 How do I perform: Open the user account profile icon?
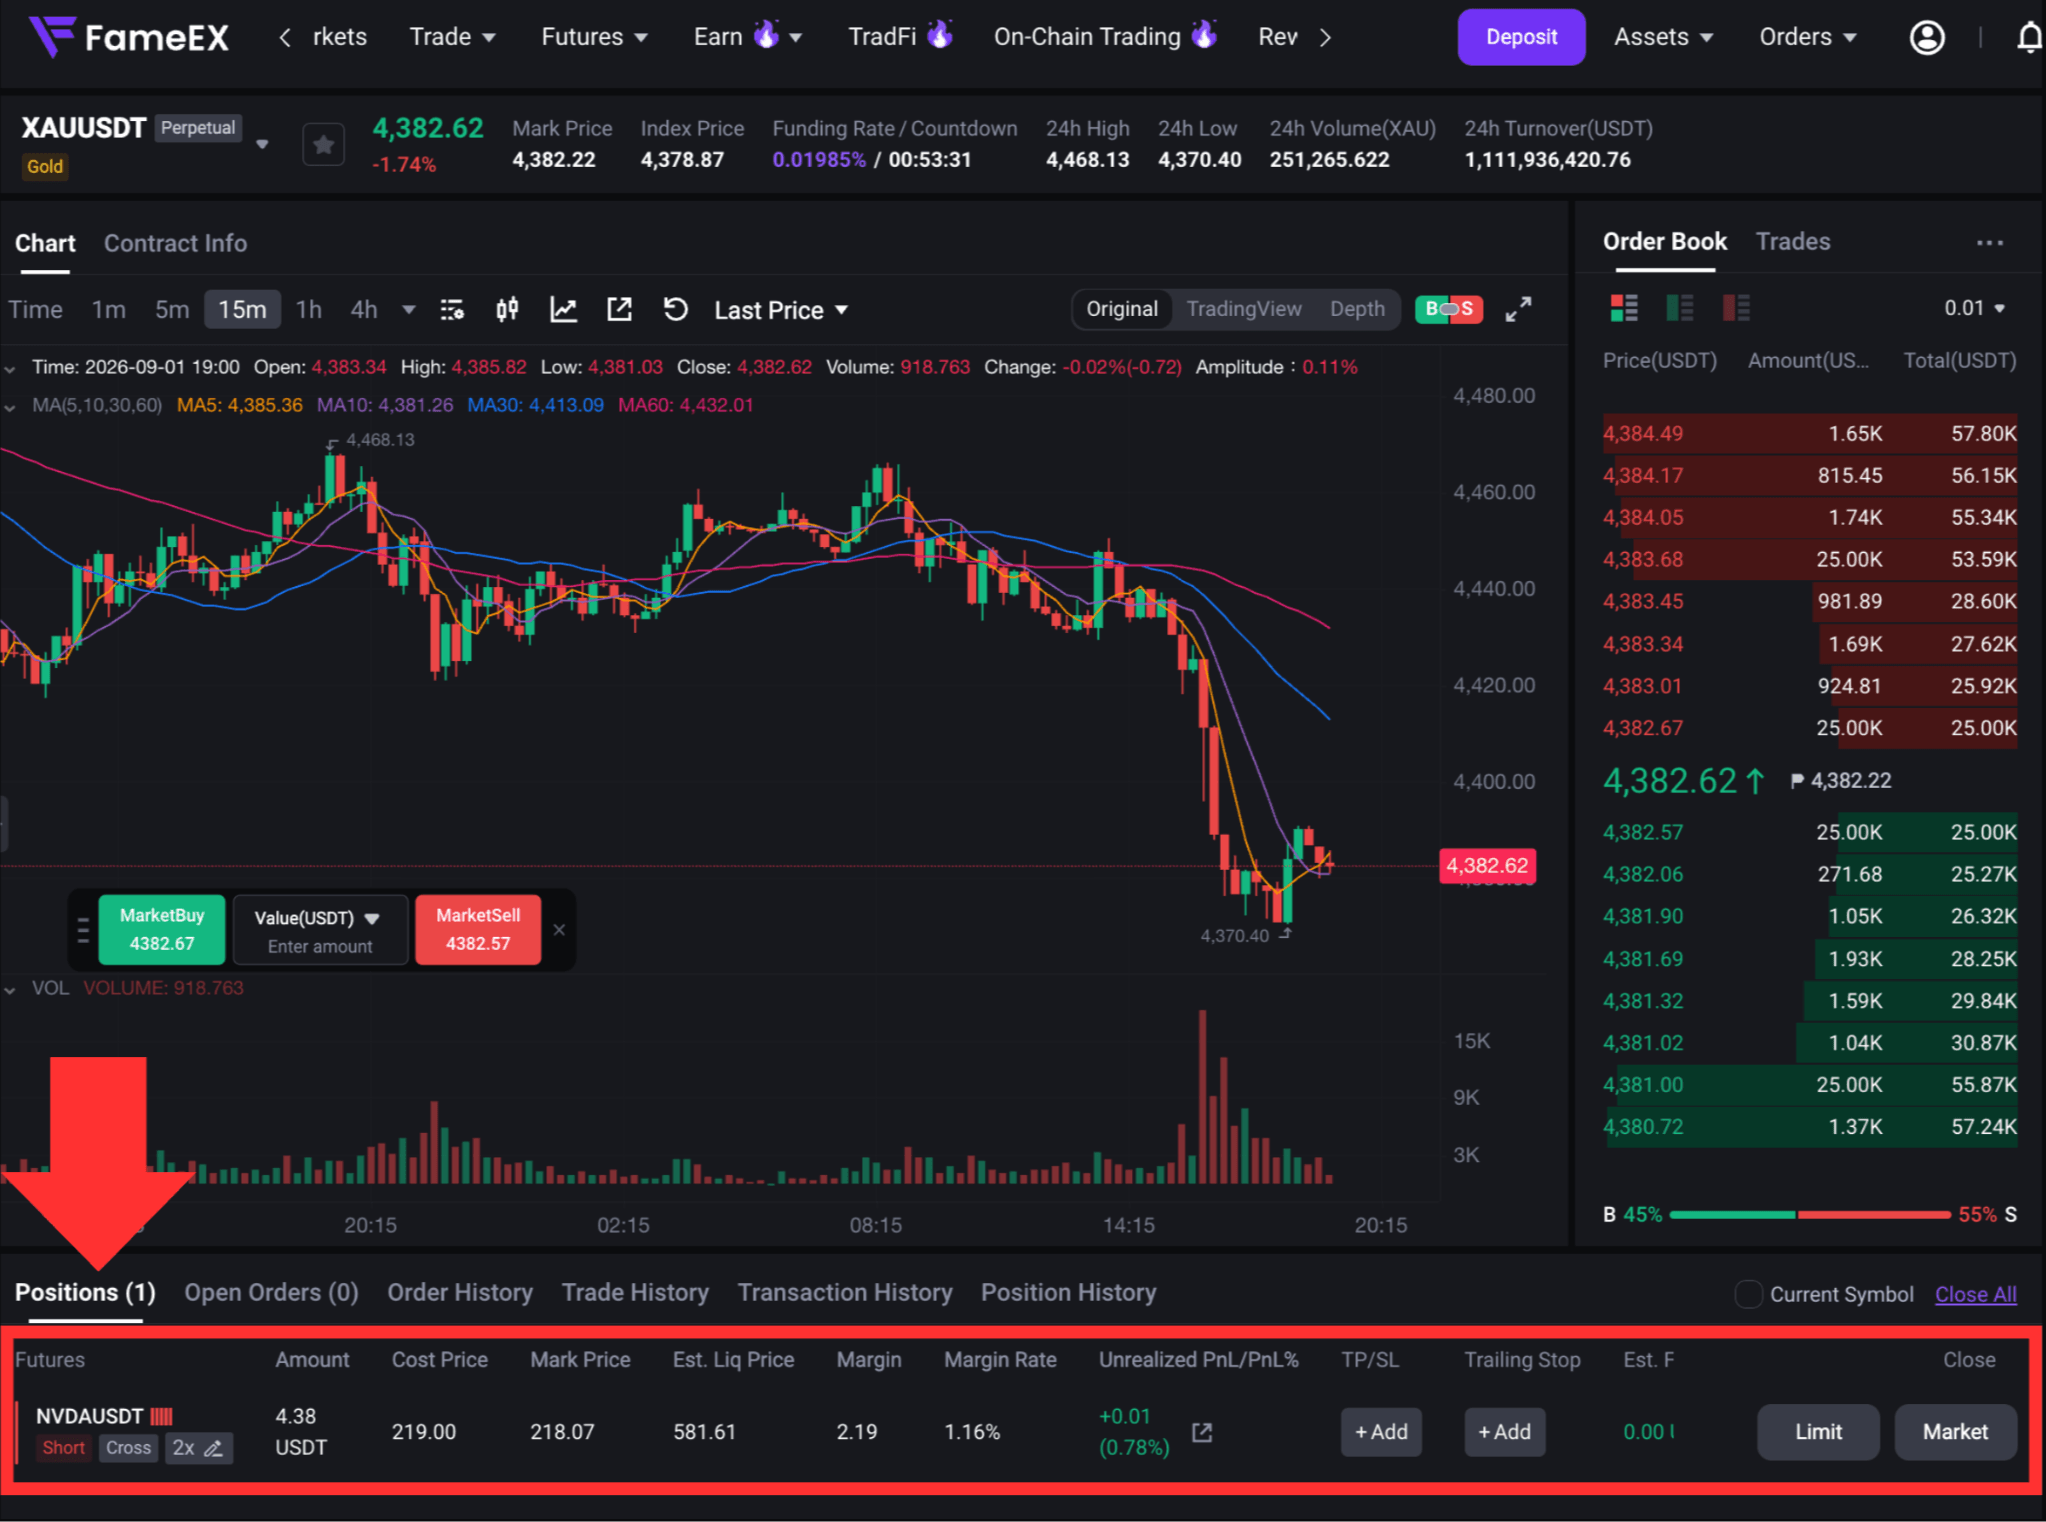pos(1927,37)
